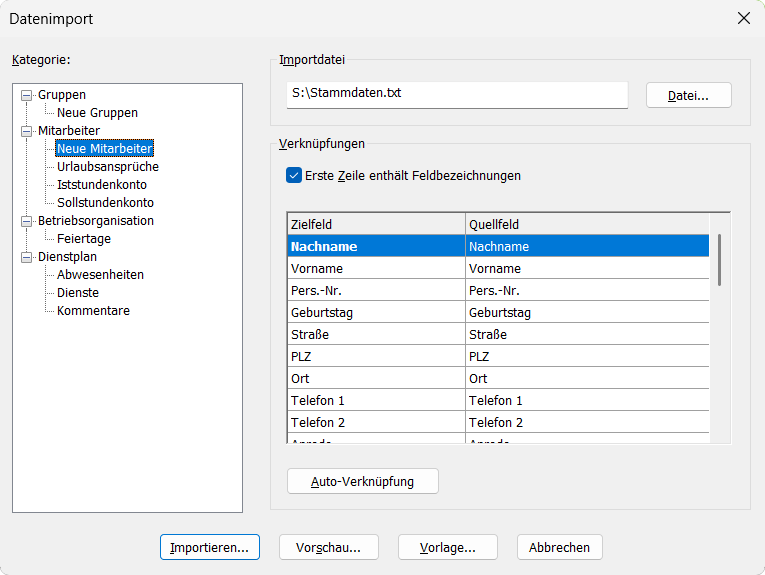765x575 pixels.
Task: Select the Telefon 2 Zielfeld row
Action: [376, 422]
